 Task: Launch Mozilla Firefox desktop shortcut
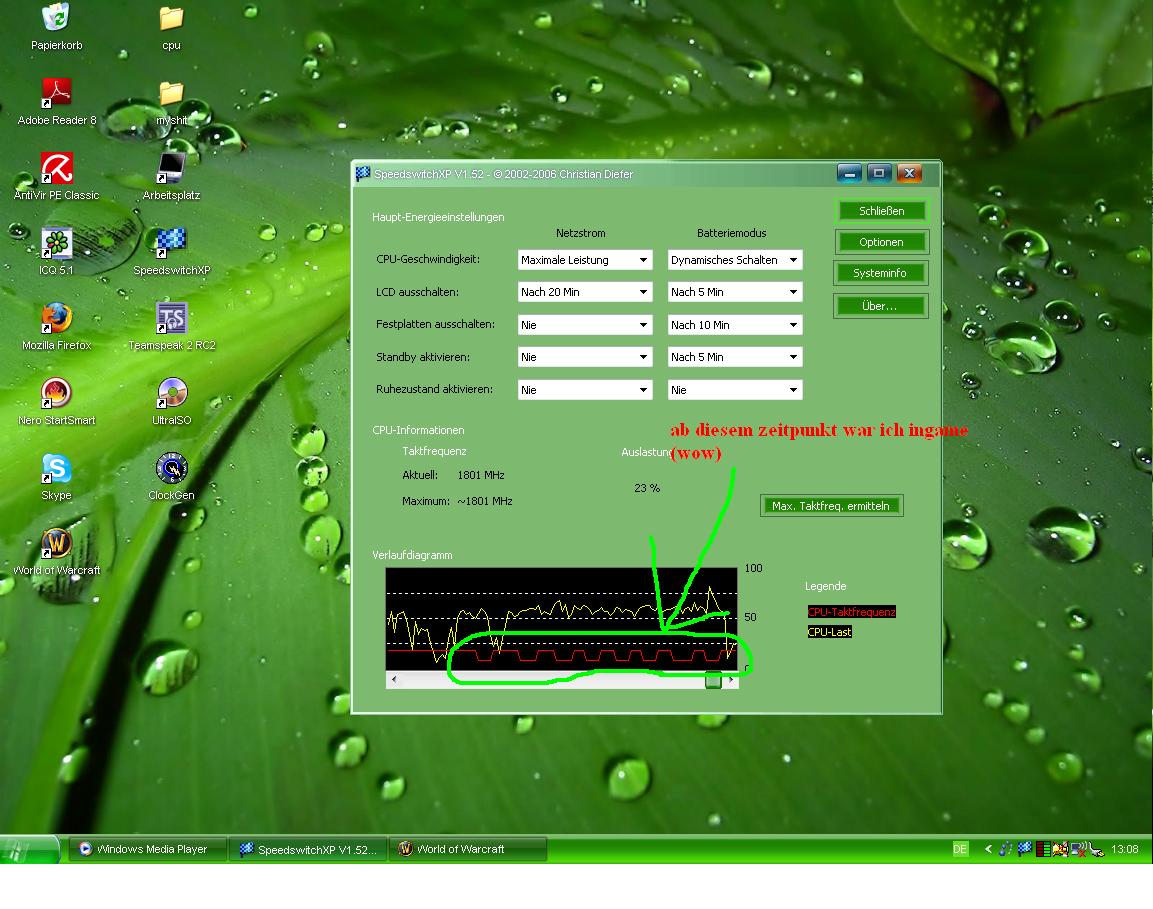pos(57,327)
